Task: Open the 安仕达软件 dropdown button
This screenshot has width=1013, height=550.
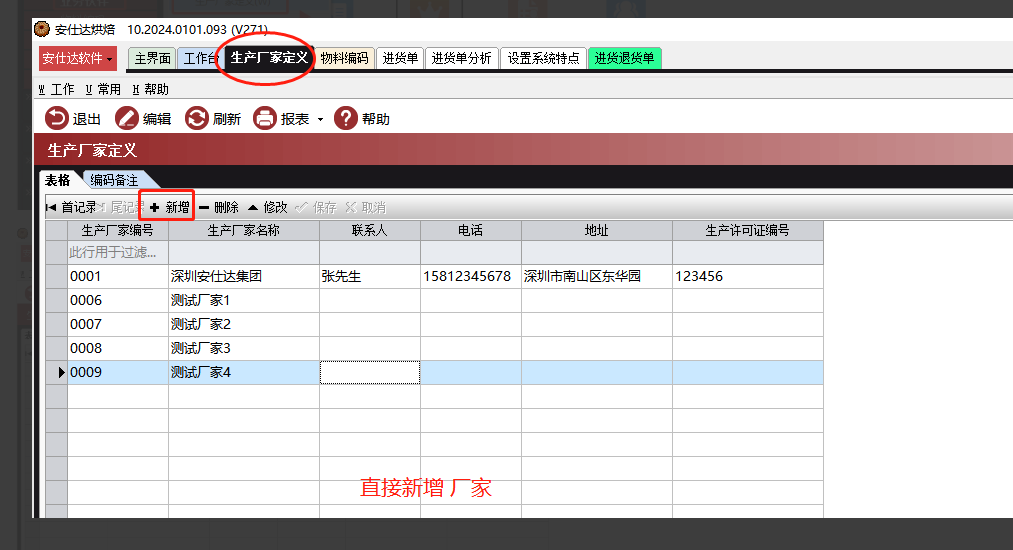Action: [x=78, y=59]
